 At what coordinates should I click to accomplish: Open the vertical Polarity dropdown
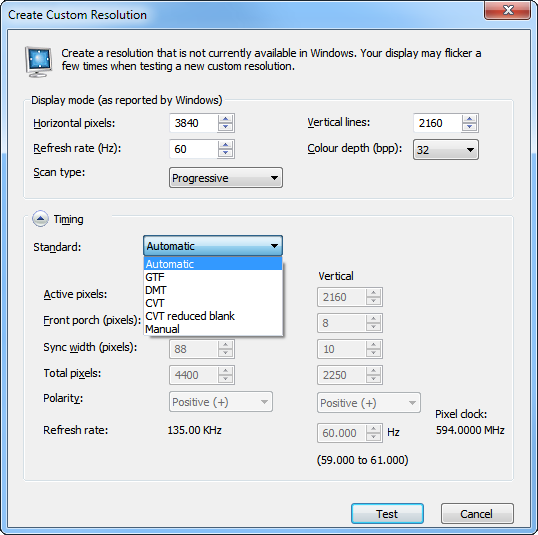(369, 403)
